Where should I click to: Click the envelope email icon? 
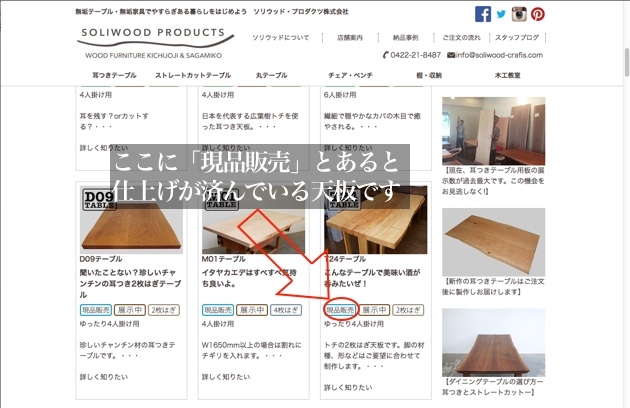pos(451,55)
